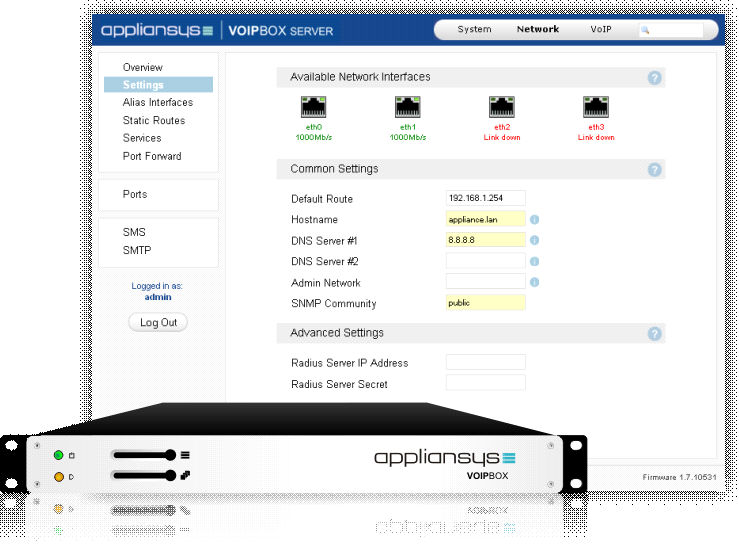Click the header search box
The width and height of the screenshot is (739, 551).
click(671, 30)
